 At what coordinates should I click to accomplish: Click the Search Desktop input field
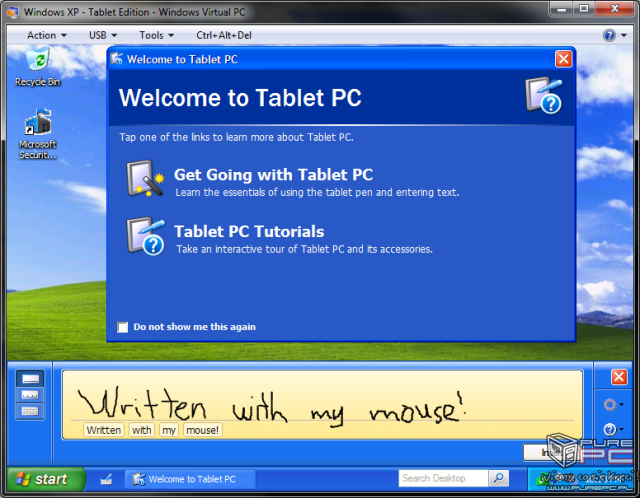[x=443, y=478]
